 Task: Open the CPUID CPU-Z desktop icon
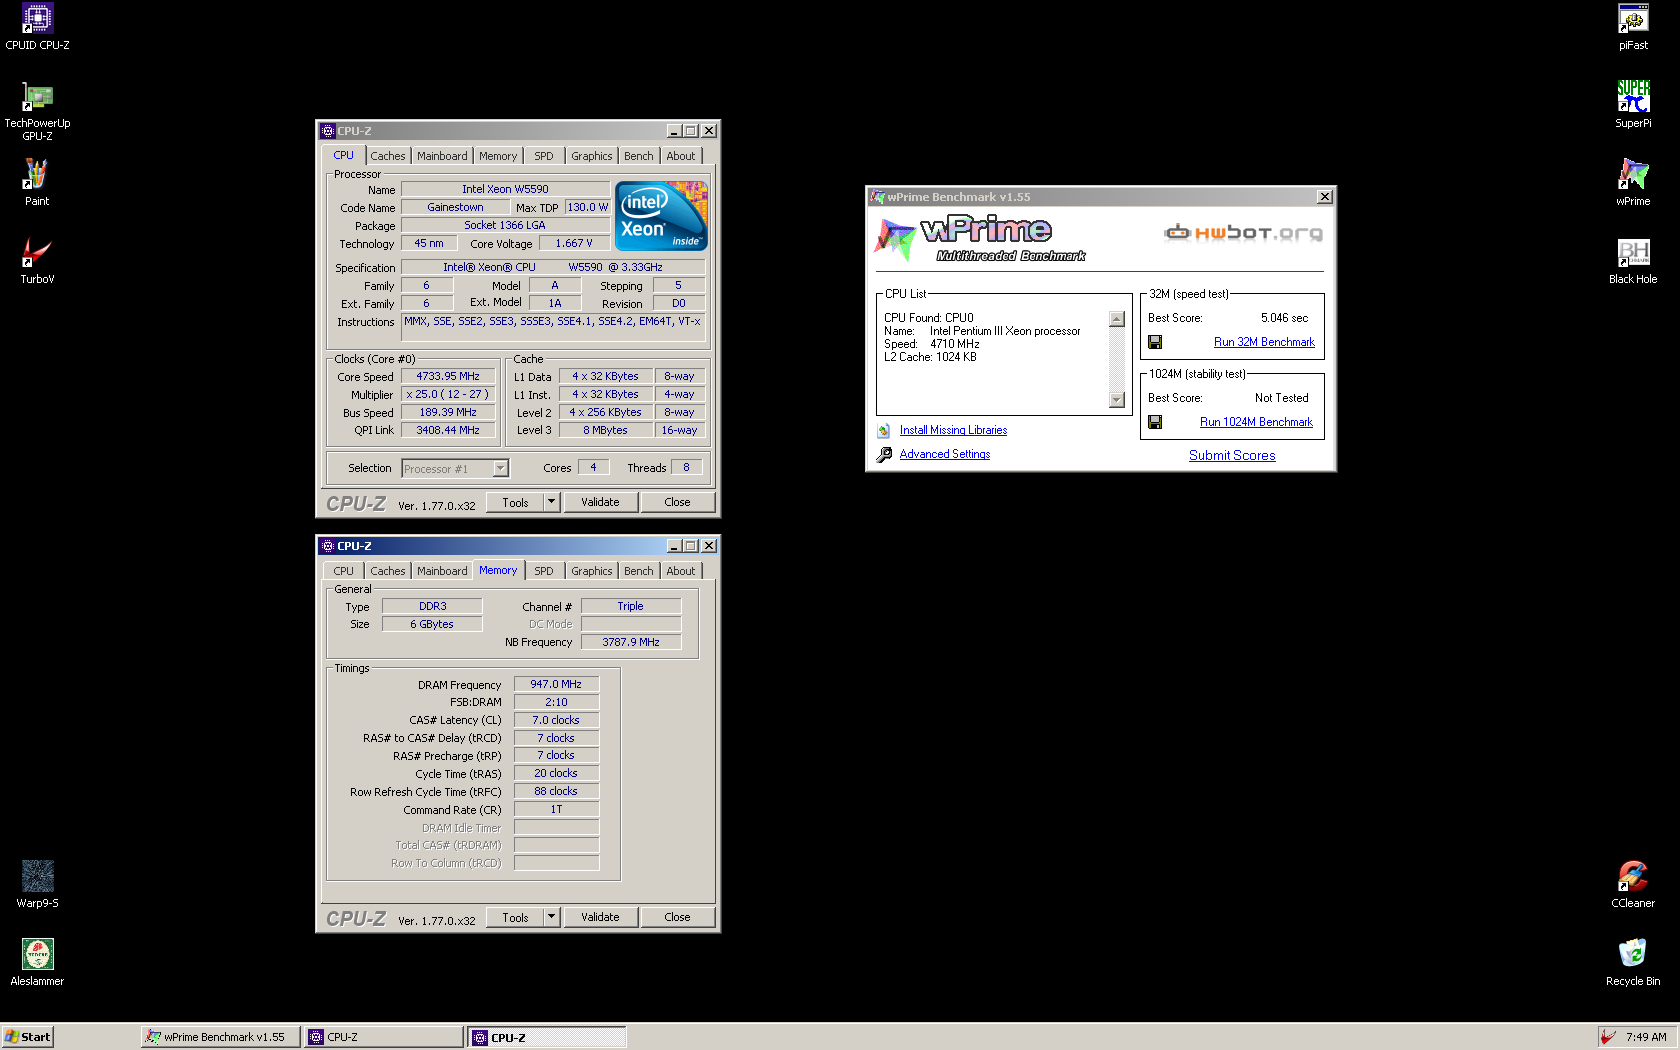[x=37, y=27]
